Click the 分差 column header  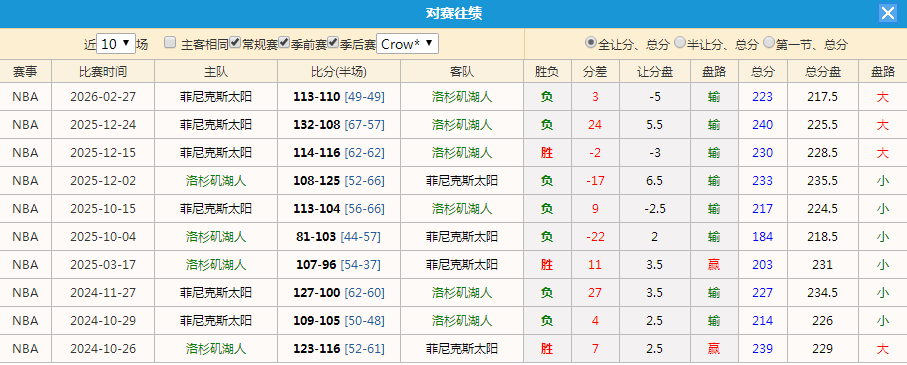[595, 72]
